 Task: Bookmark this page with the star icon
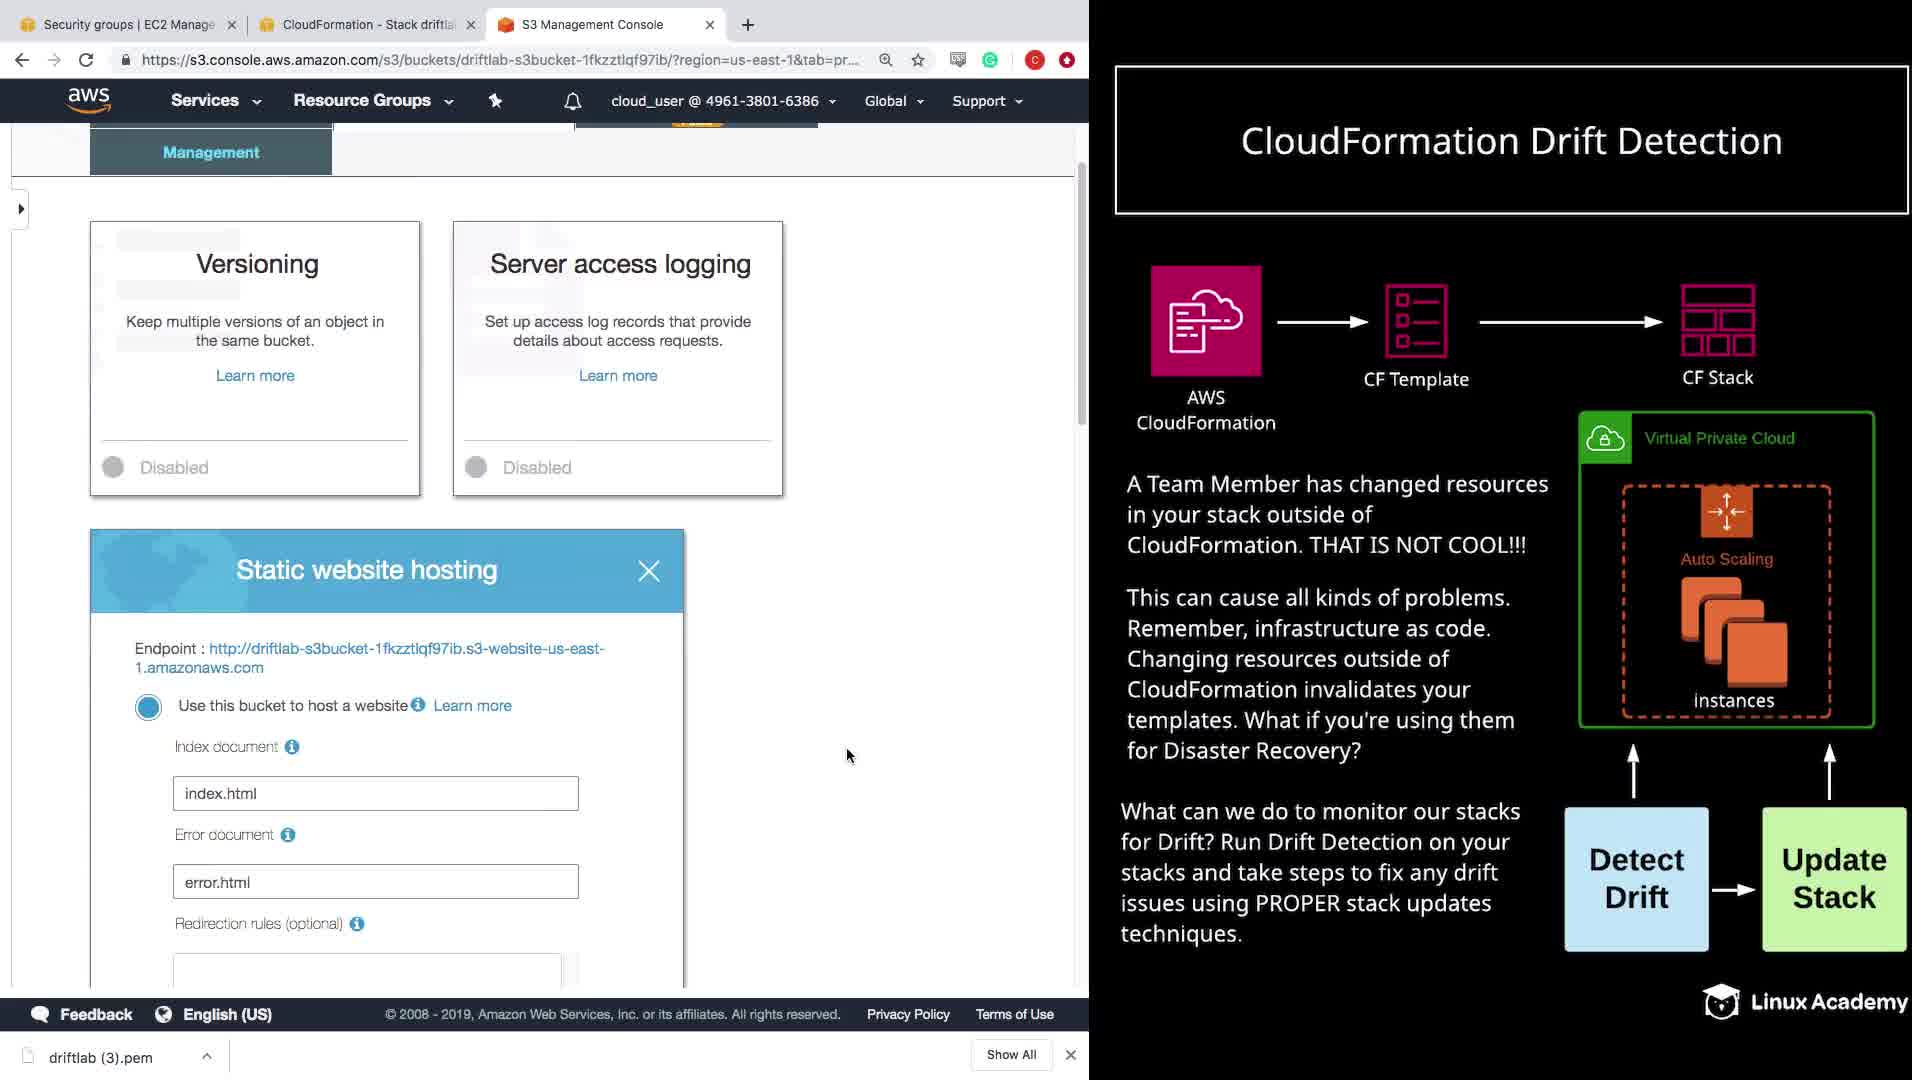(918, 60)
